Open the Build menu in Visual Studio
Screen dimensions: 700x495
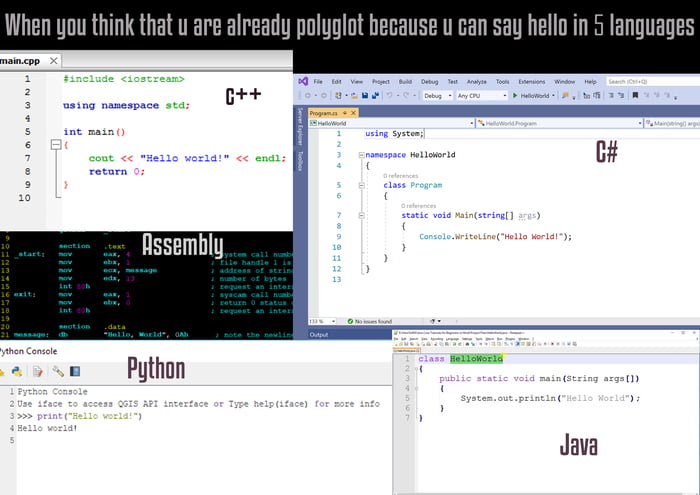click(x=405, y=81)
